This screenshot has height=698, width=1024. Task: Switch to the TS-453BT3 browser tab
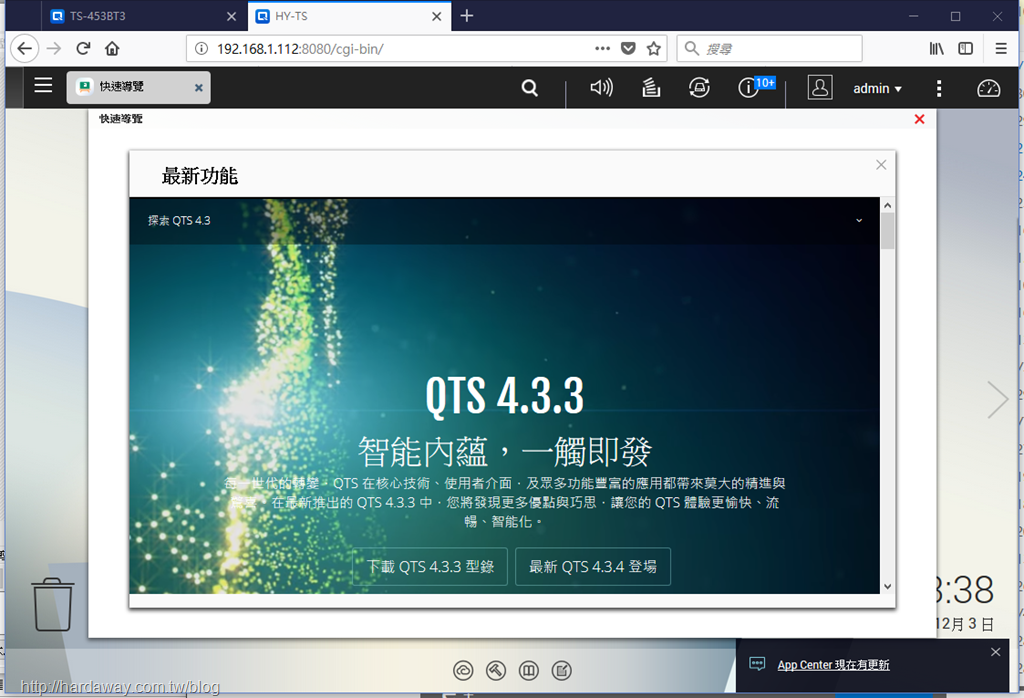point(144,16)
